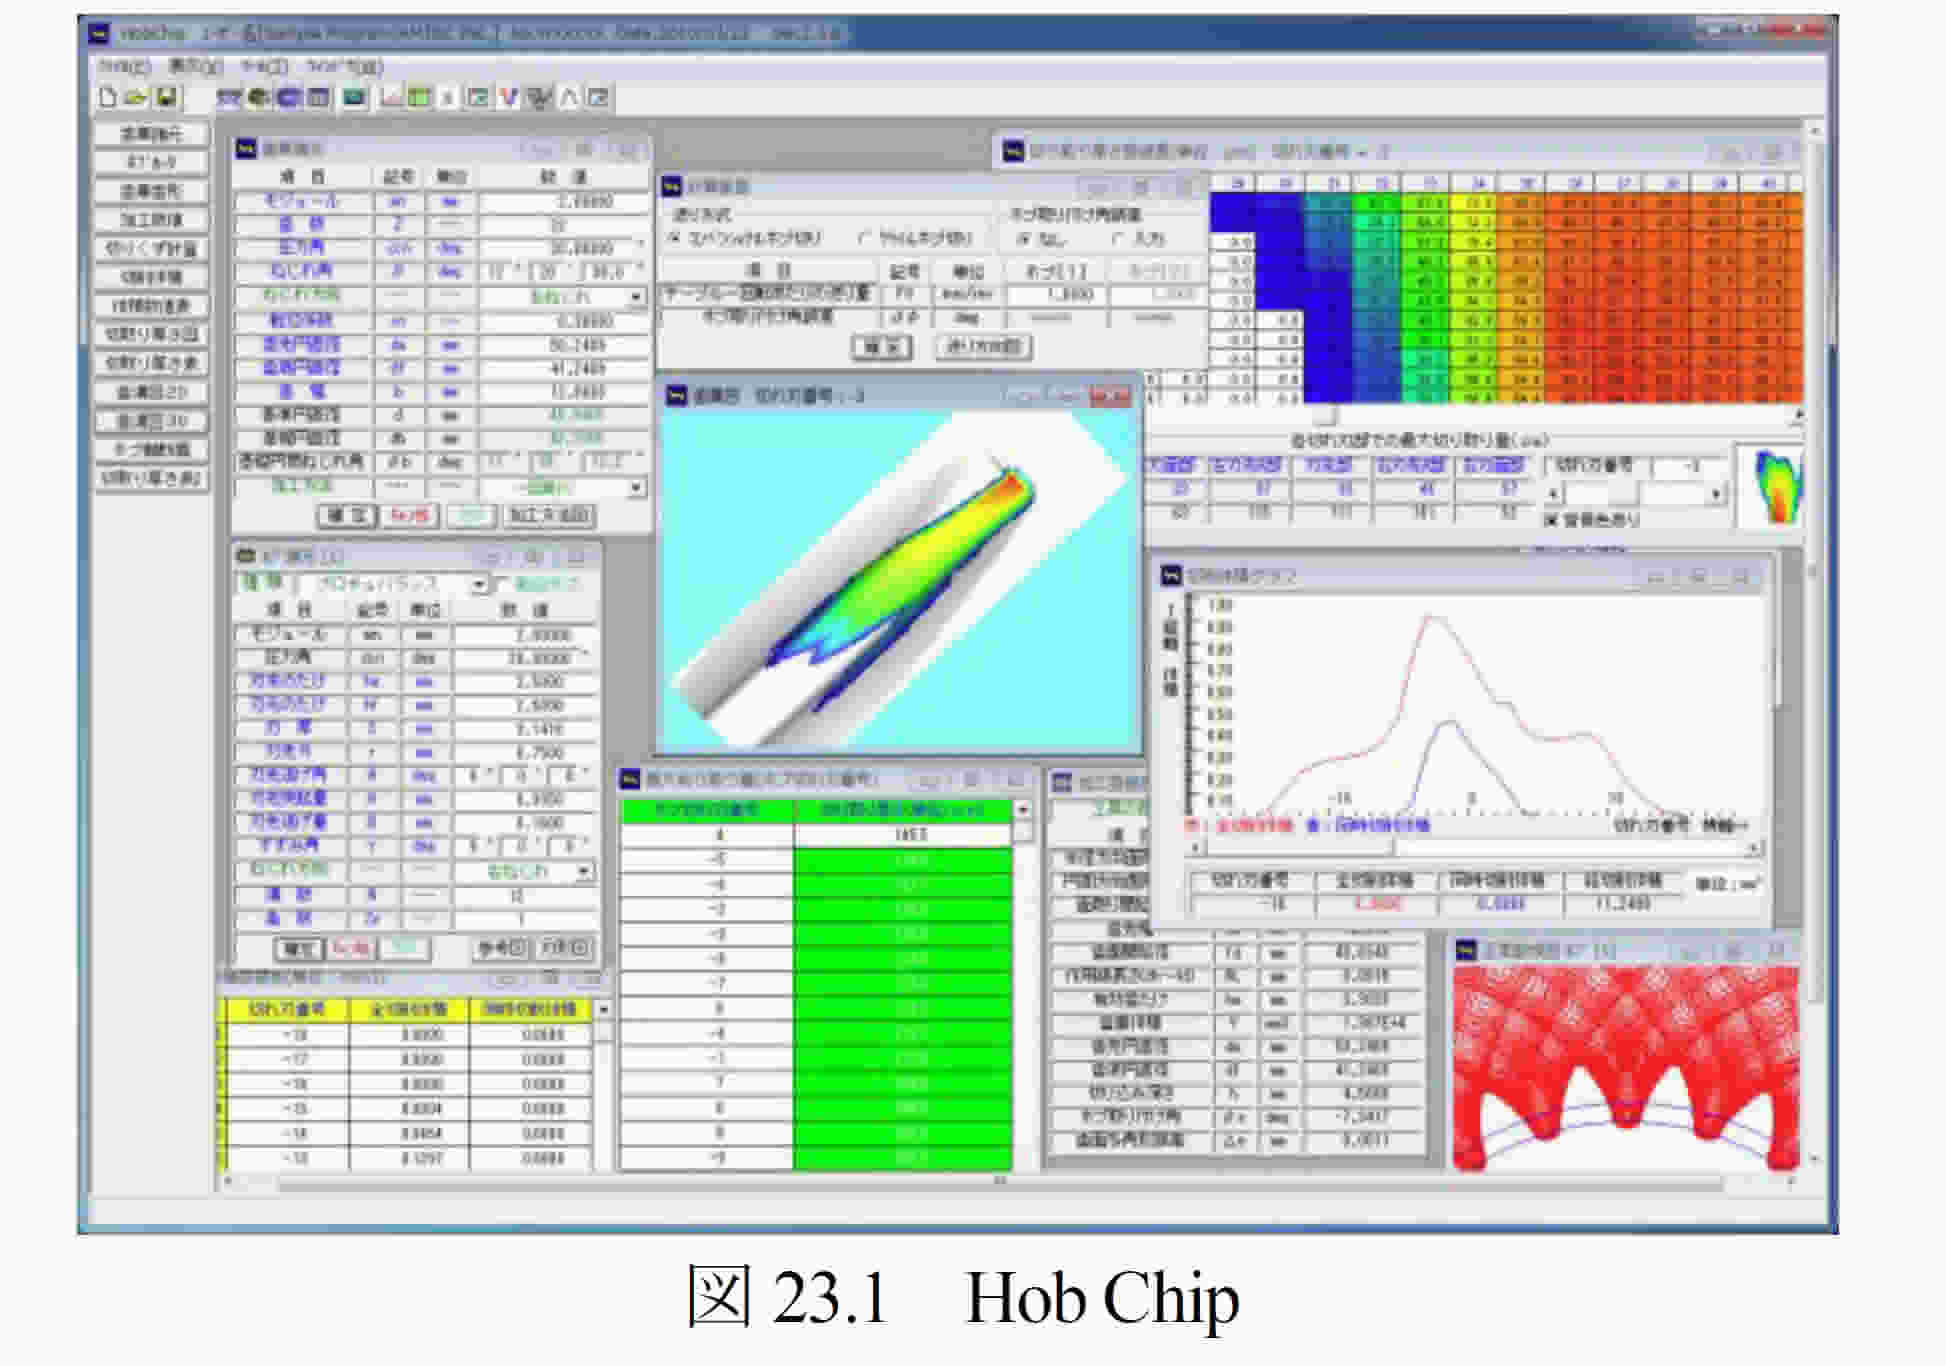Click the red cancel button in gear specifications
Screen dimensions: 1946x1366
coord(410,516)
